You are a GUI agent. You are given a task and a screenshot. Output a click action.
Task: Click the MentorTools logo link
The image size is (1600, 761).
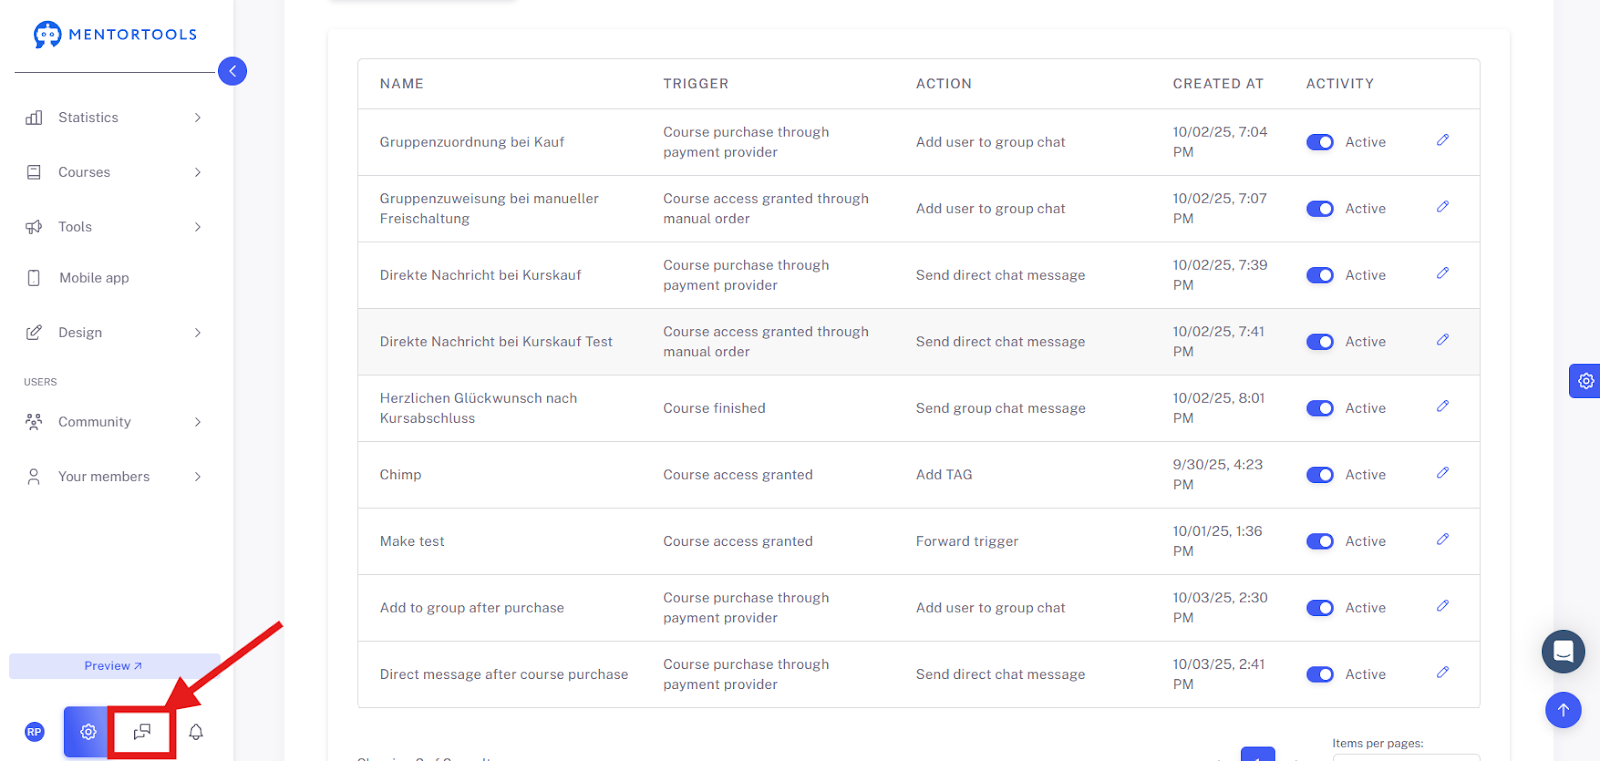coord(115,34)
